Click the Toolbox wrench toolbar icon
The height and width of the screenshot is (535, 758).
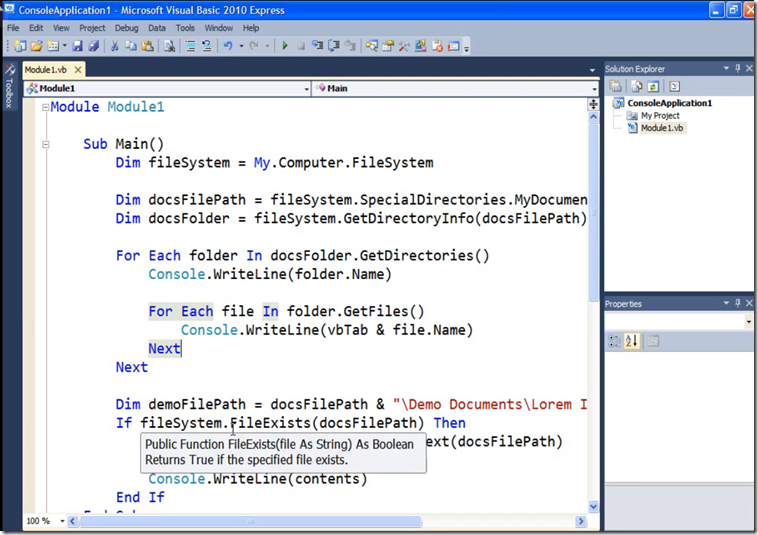point(404,46)
